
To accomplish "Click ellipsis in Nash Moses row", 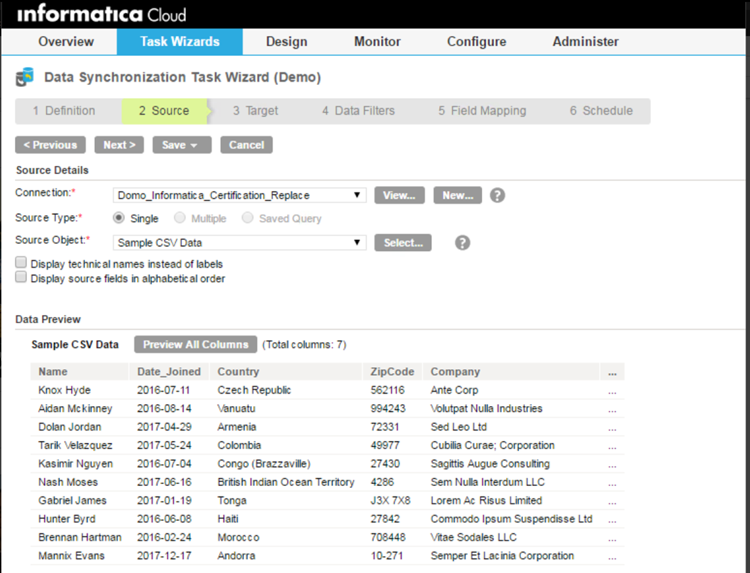I will [612, 483].
